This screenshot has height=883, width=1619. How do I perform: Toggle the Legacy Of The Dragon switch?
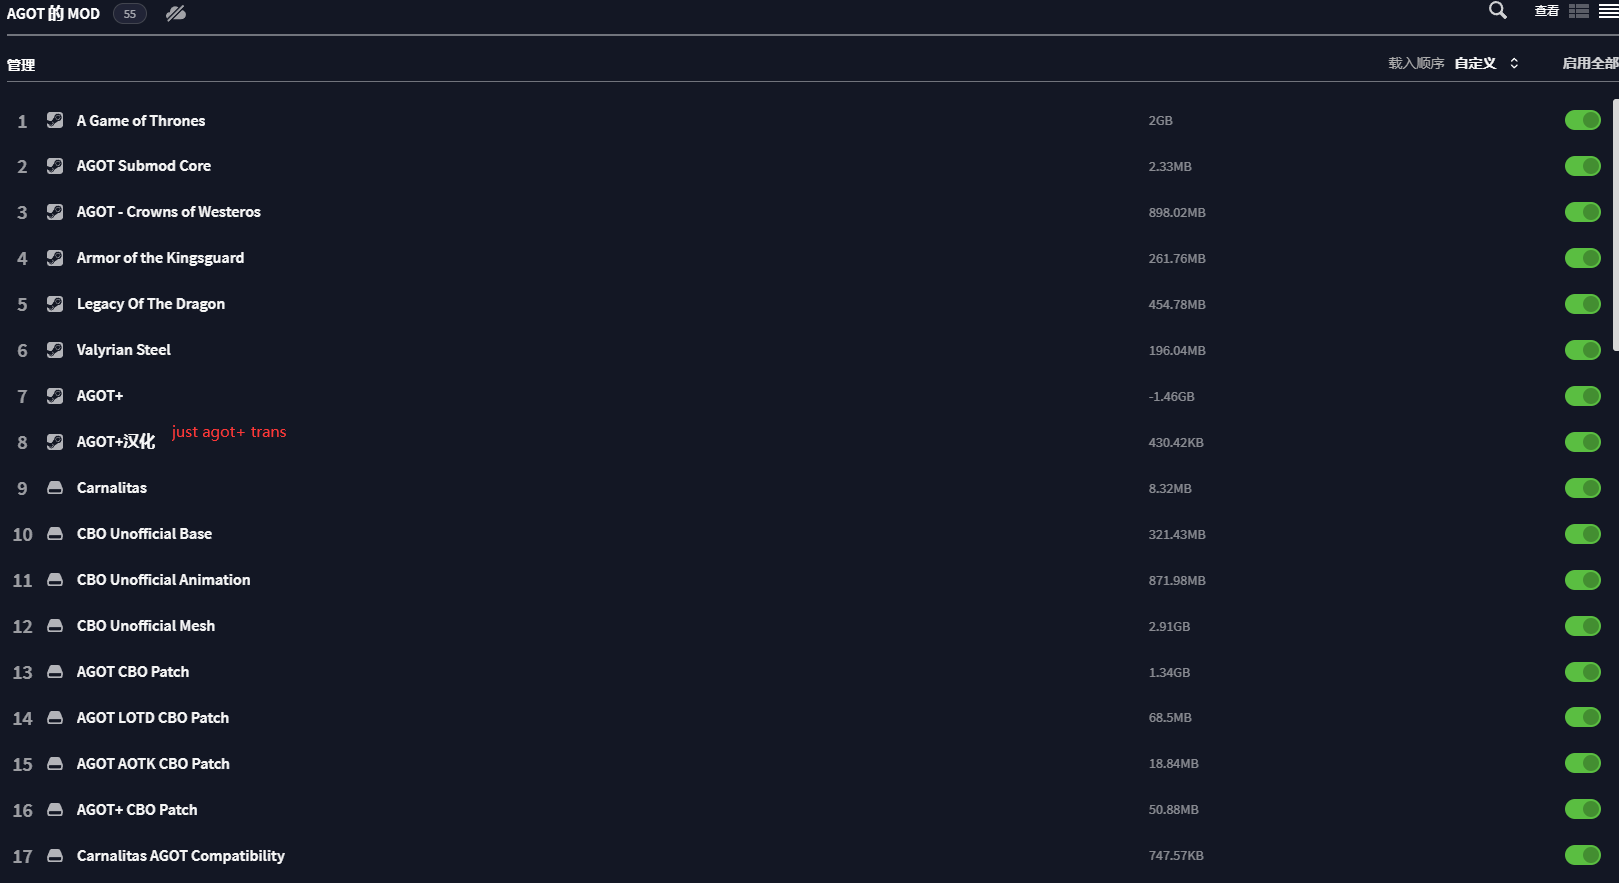coord(1583,304)
